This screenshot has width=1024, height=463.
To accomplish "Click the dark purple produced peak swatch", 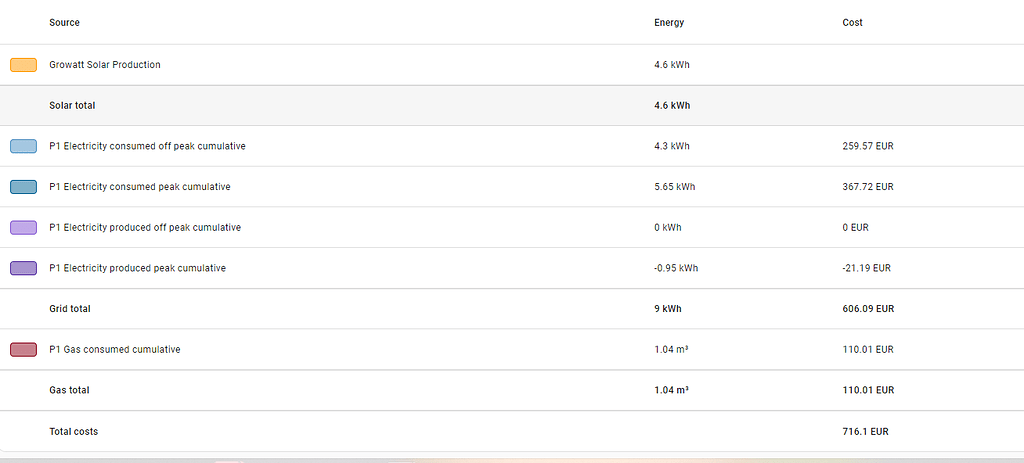I will coord(23,268).
